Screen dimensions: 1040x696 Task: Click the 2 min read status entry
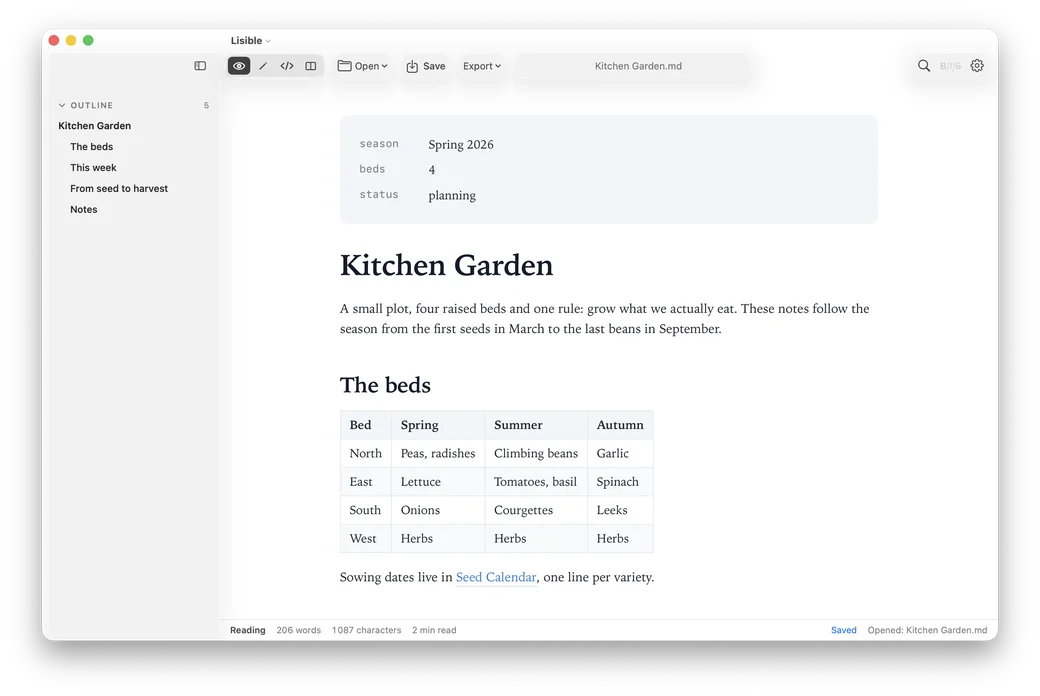pos(434,630)
